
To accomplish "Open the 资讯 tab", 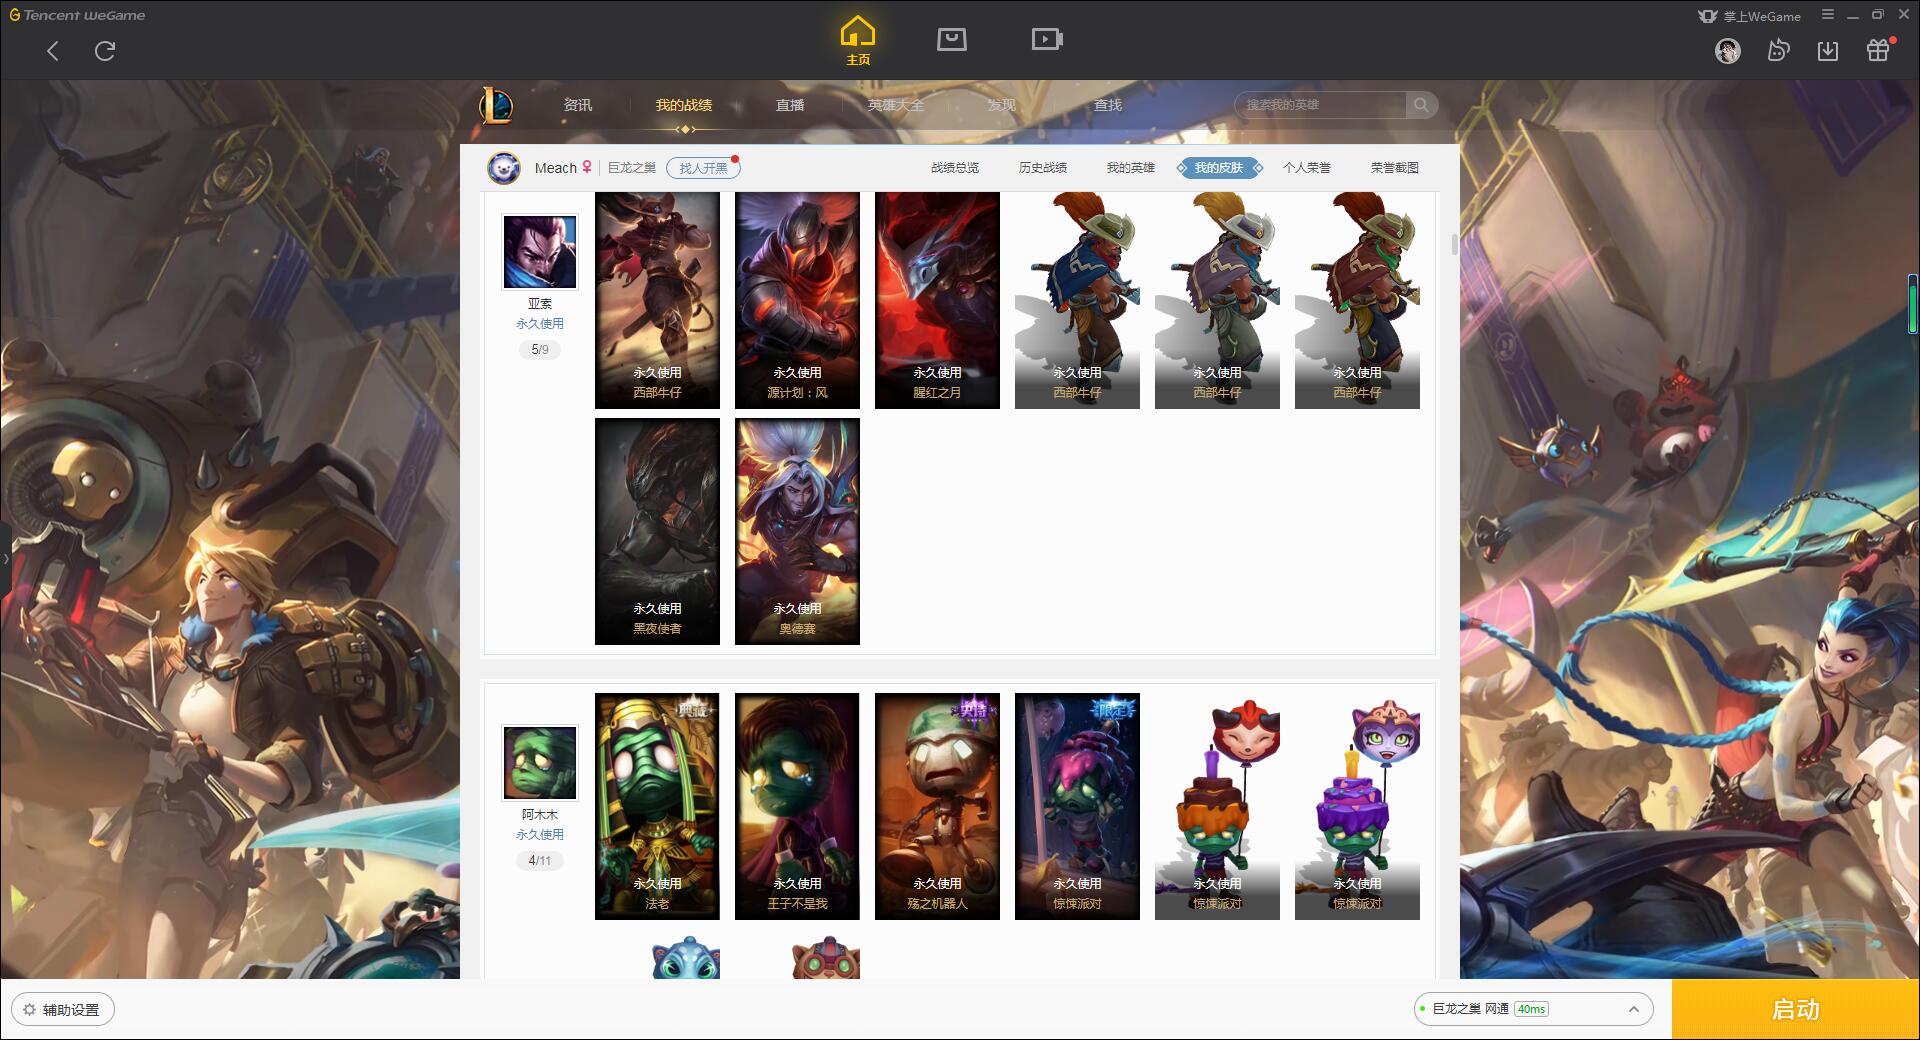I will tap(577, 105).
